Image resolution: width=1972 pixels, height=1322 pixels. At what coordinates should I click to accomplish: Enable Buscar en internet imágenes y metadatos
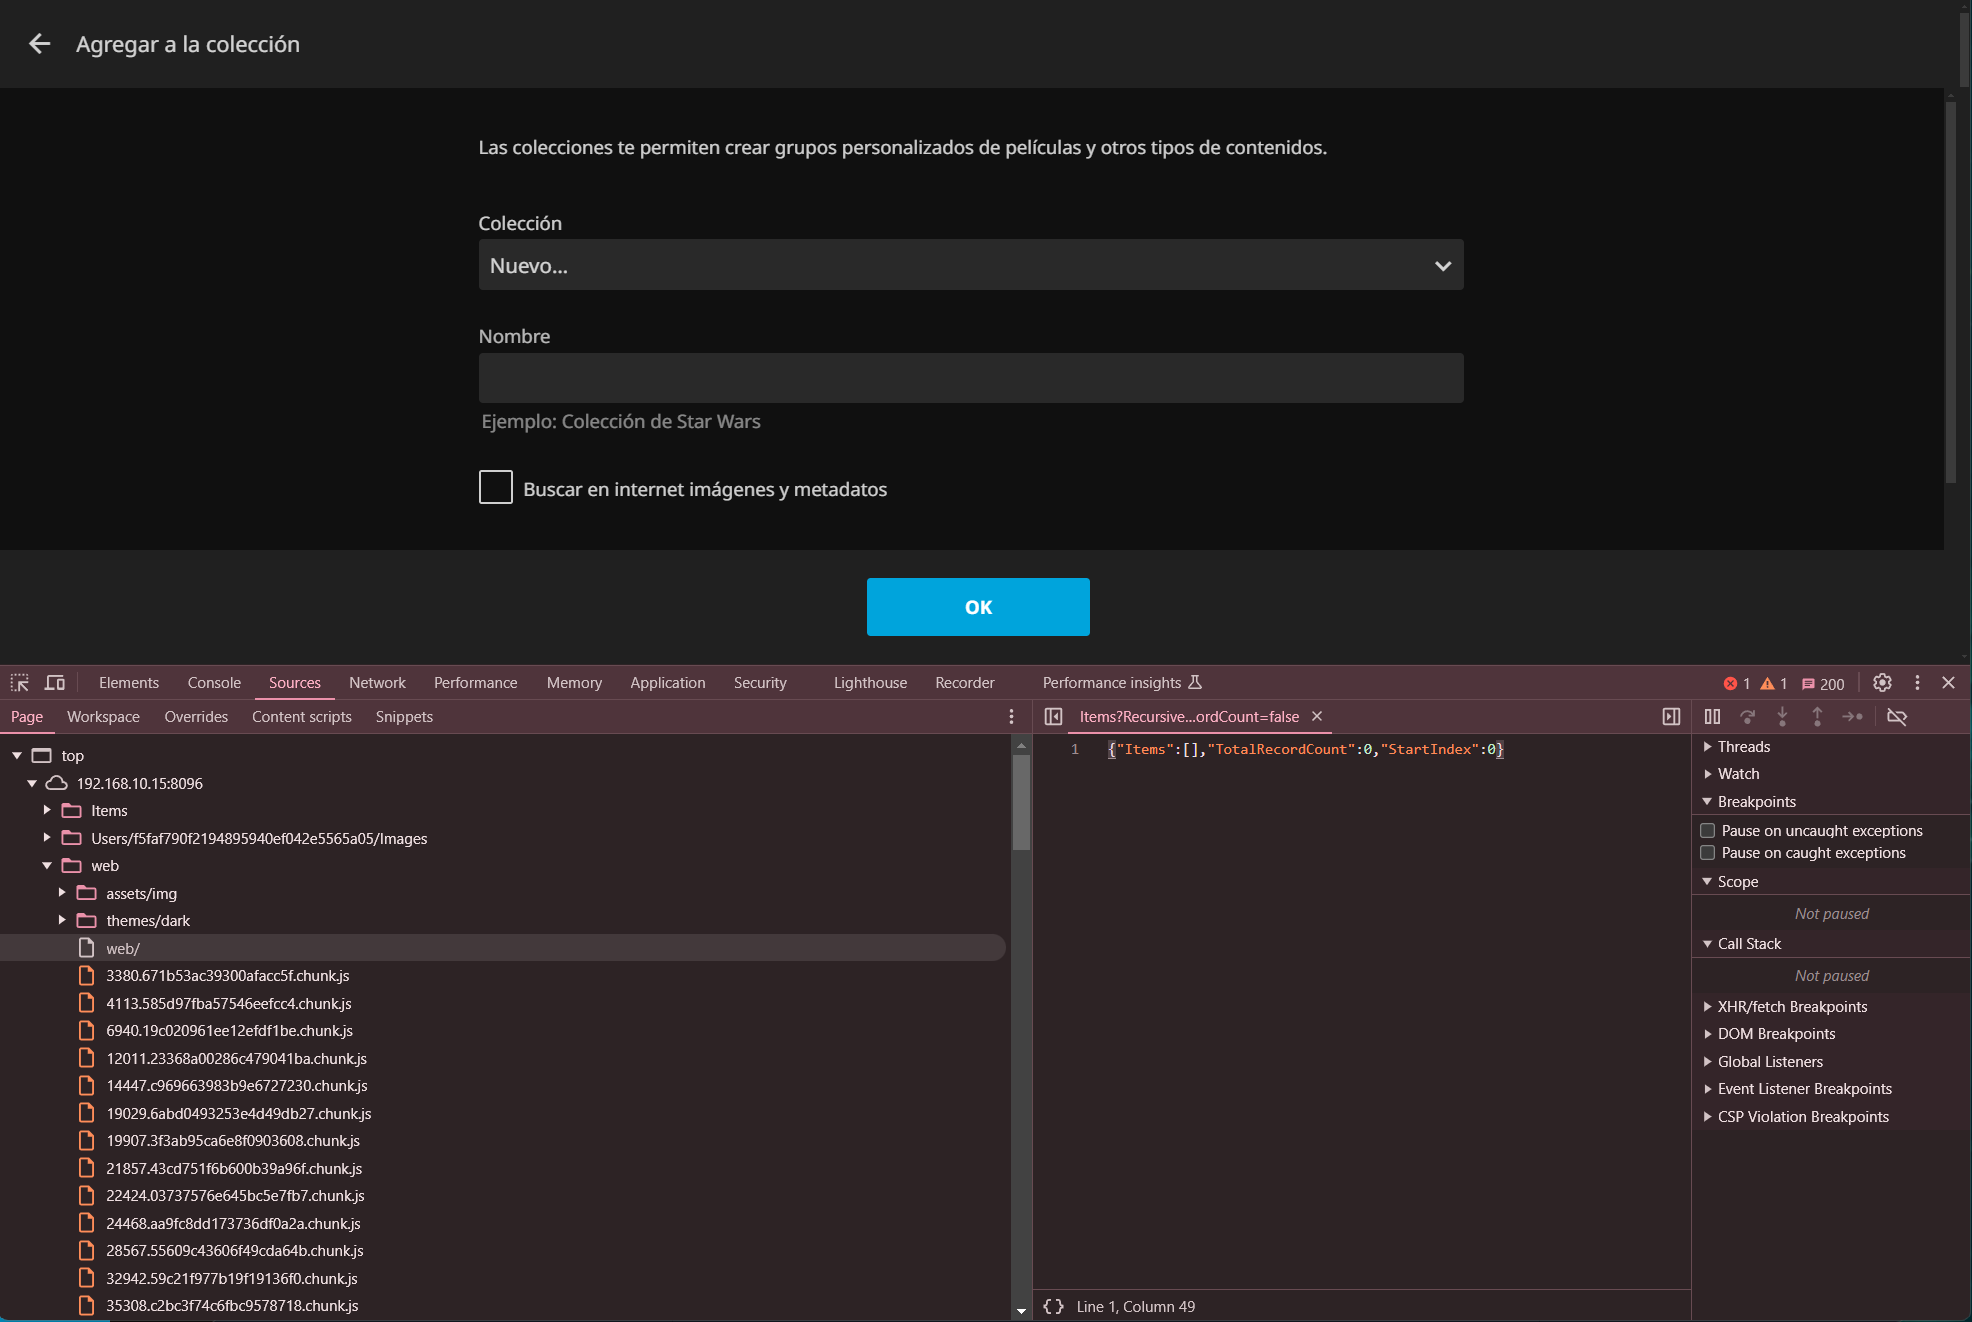coord(496,488)
